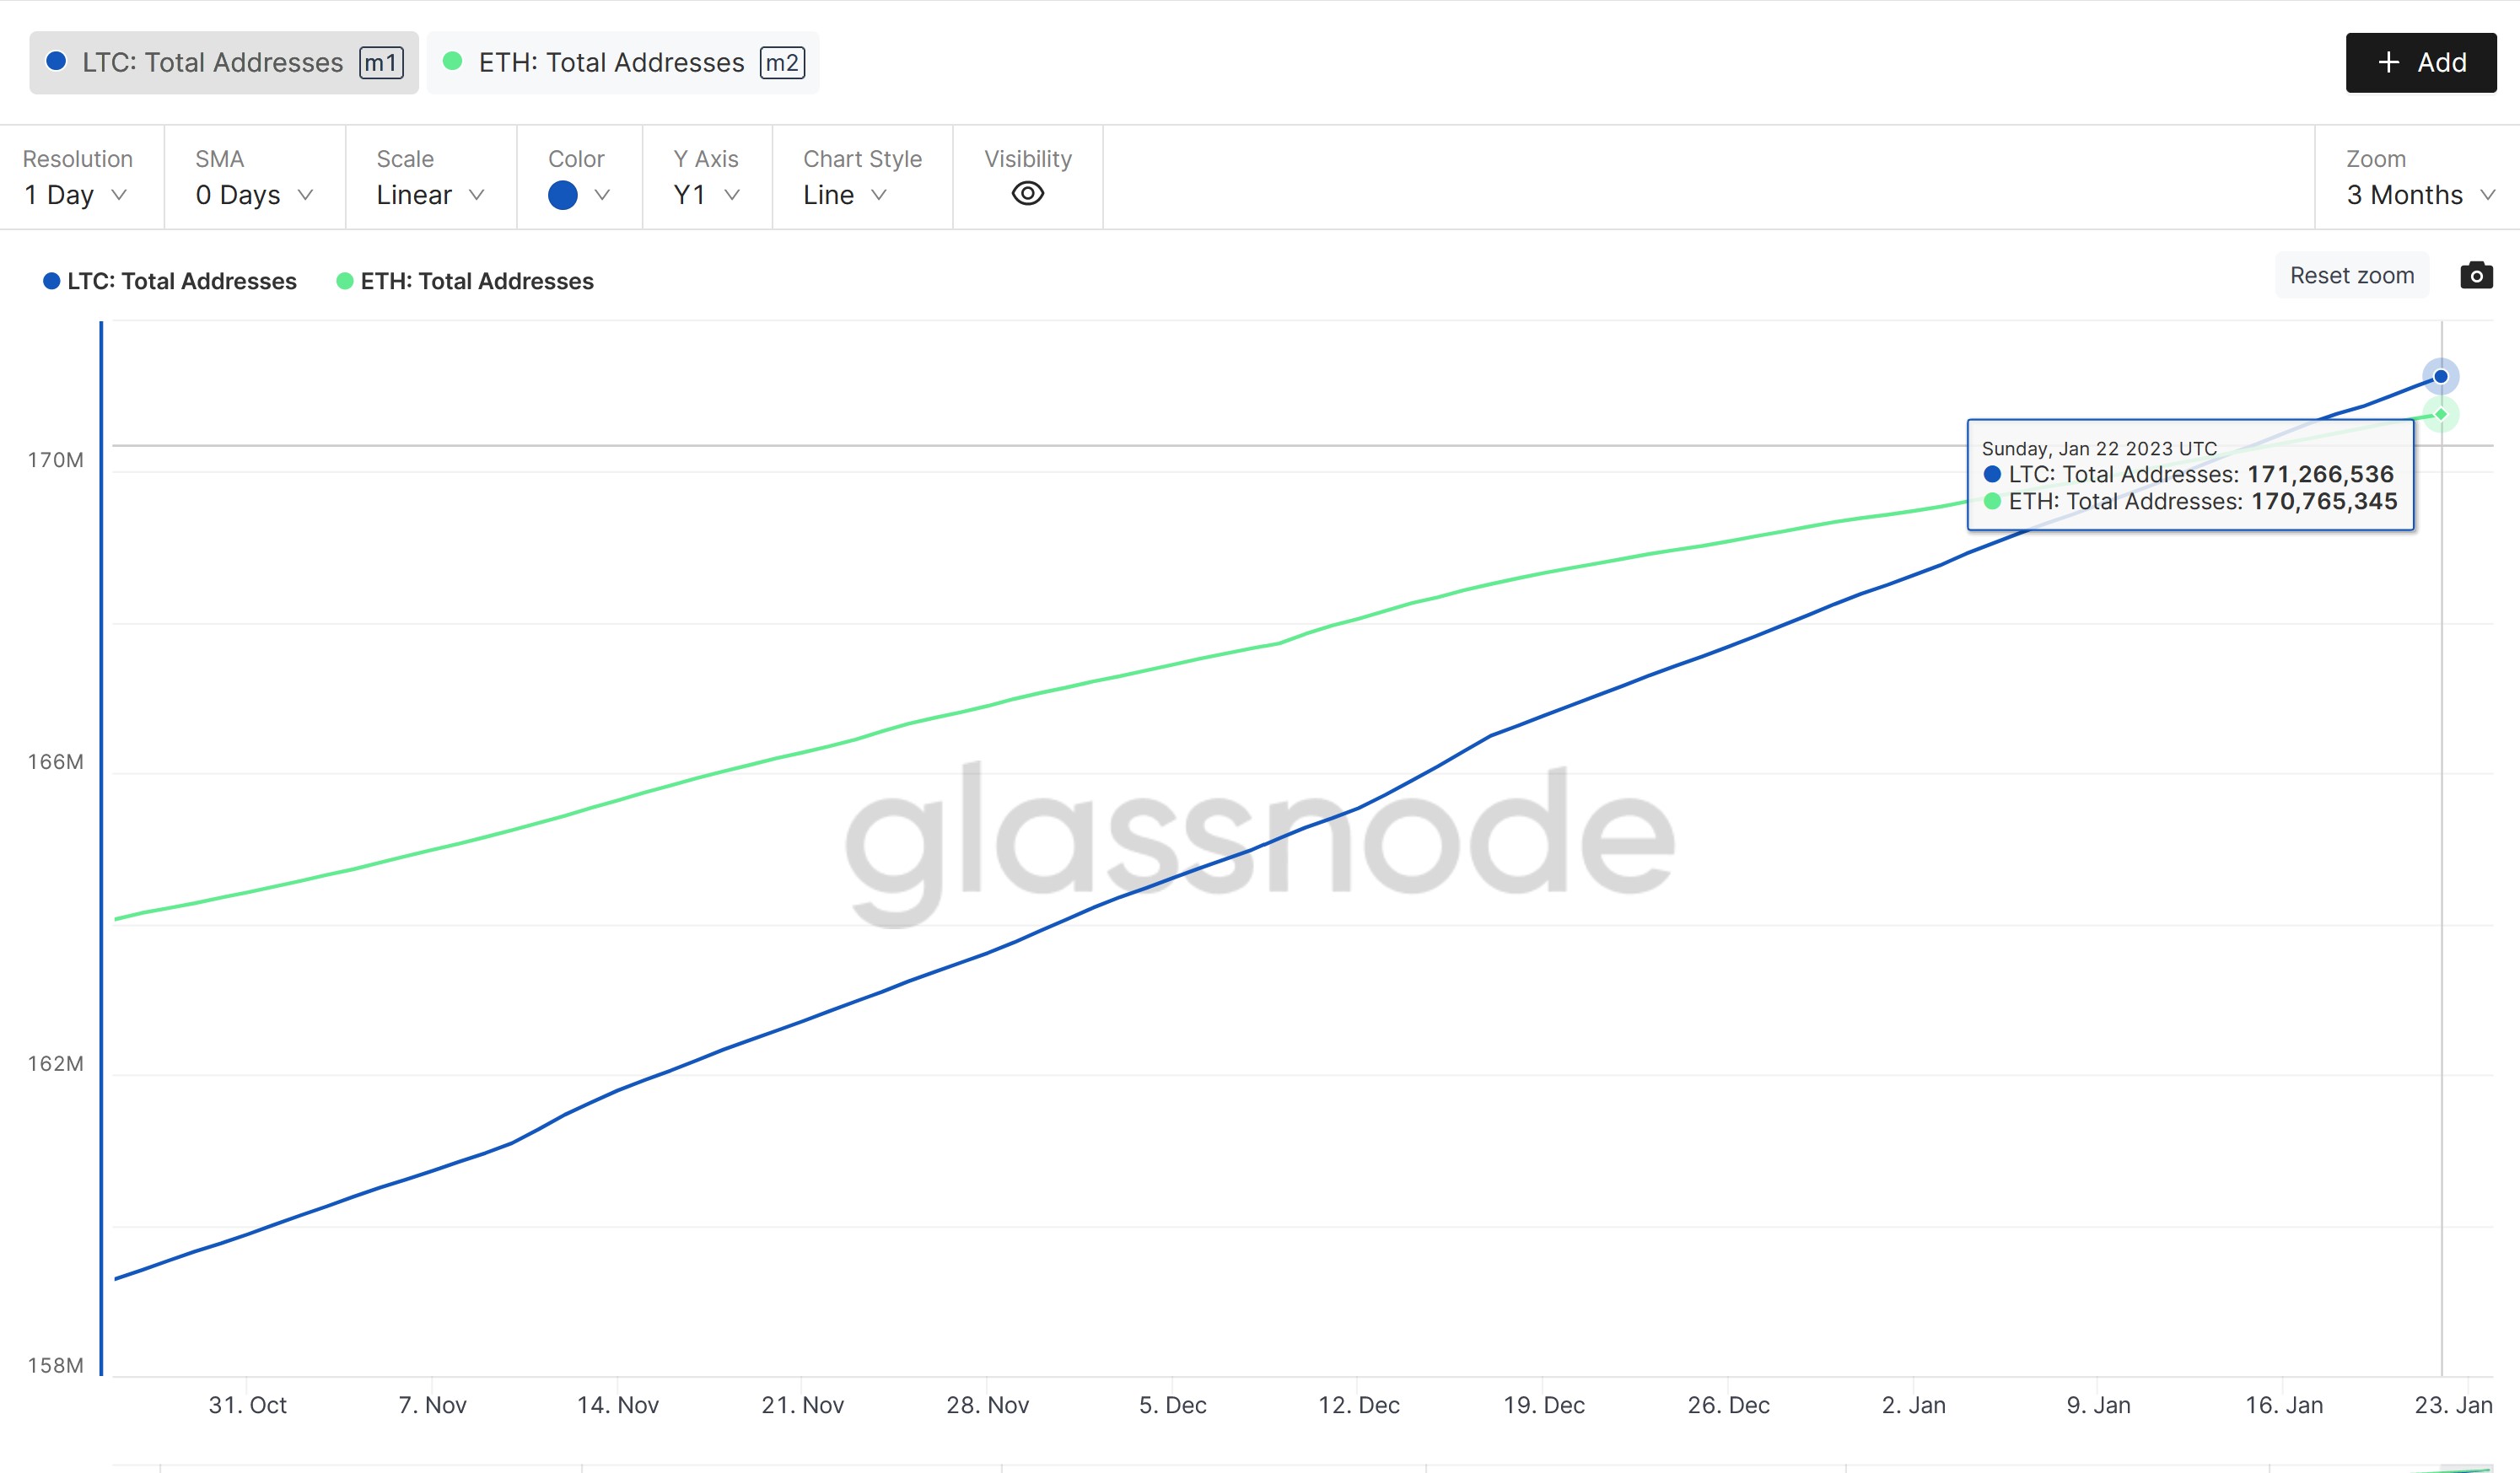Select the LTC metric m1 tab
This screenshot has width=2520, height=1473.
pos(218,62)
